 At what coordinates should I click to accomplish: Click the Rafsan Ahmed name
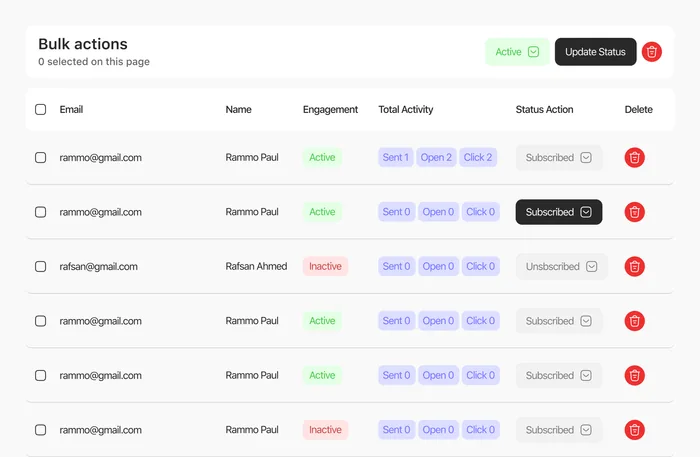coord(256,266)
